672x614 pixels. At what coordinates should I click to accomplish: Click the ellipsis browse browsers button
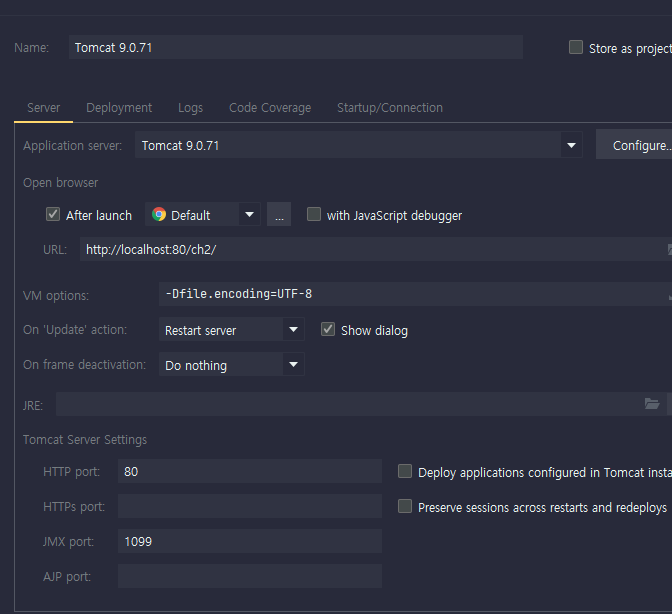coord(279,214)
